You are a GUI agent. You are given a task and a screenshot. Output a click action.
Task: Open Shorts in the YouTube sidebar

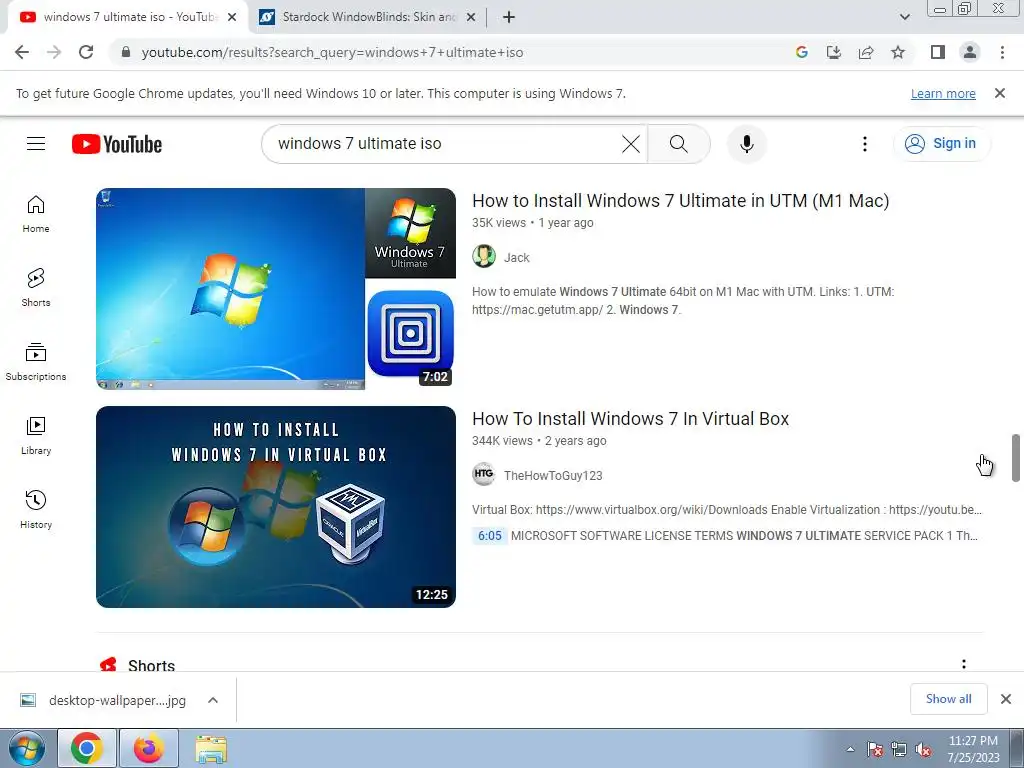[36, 287]
